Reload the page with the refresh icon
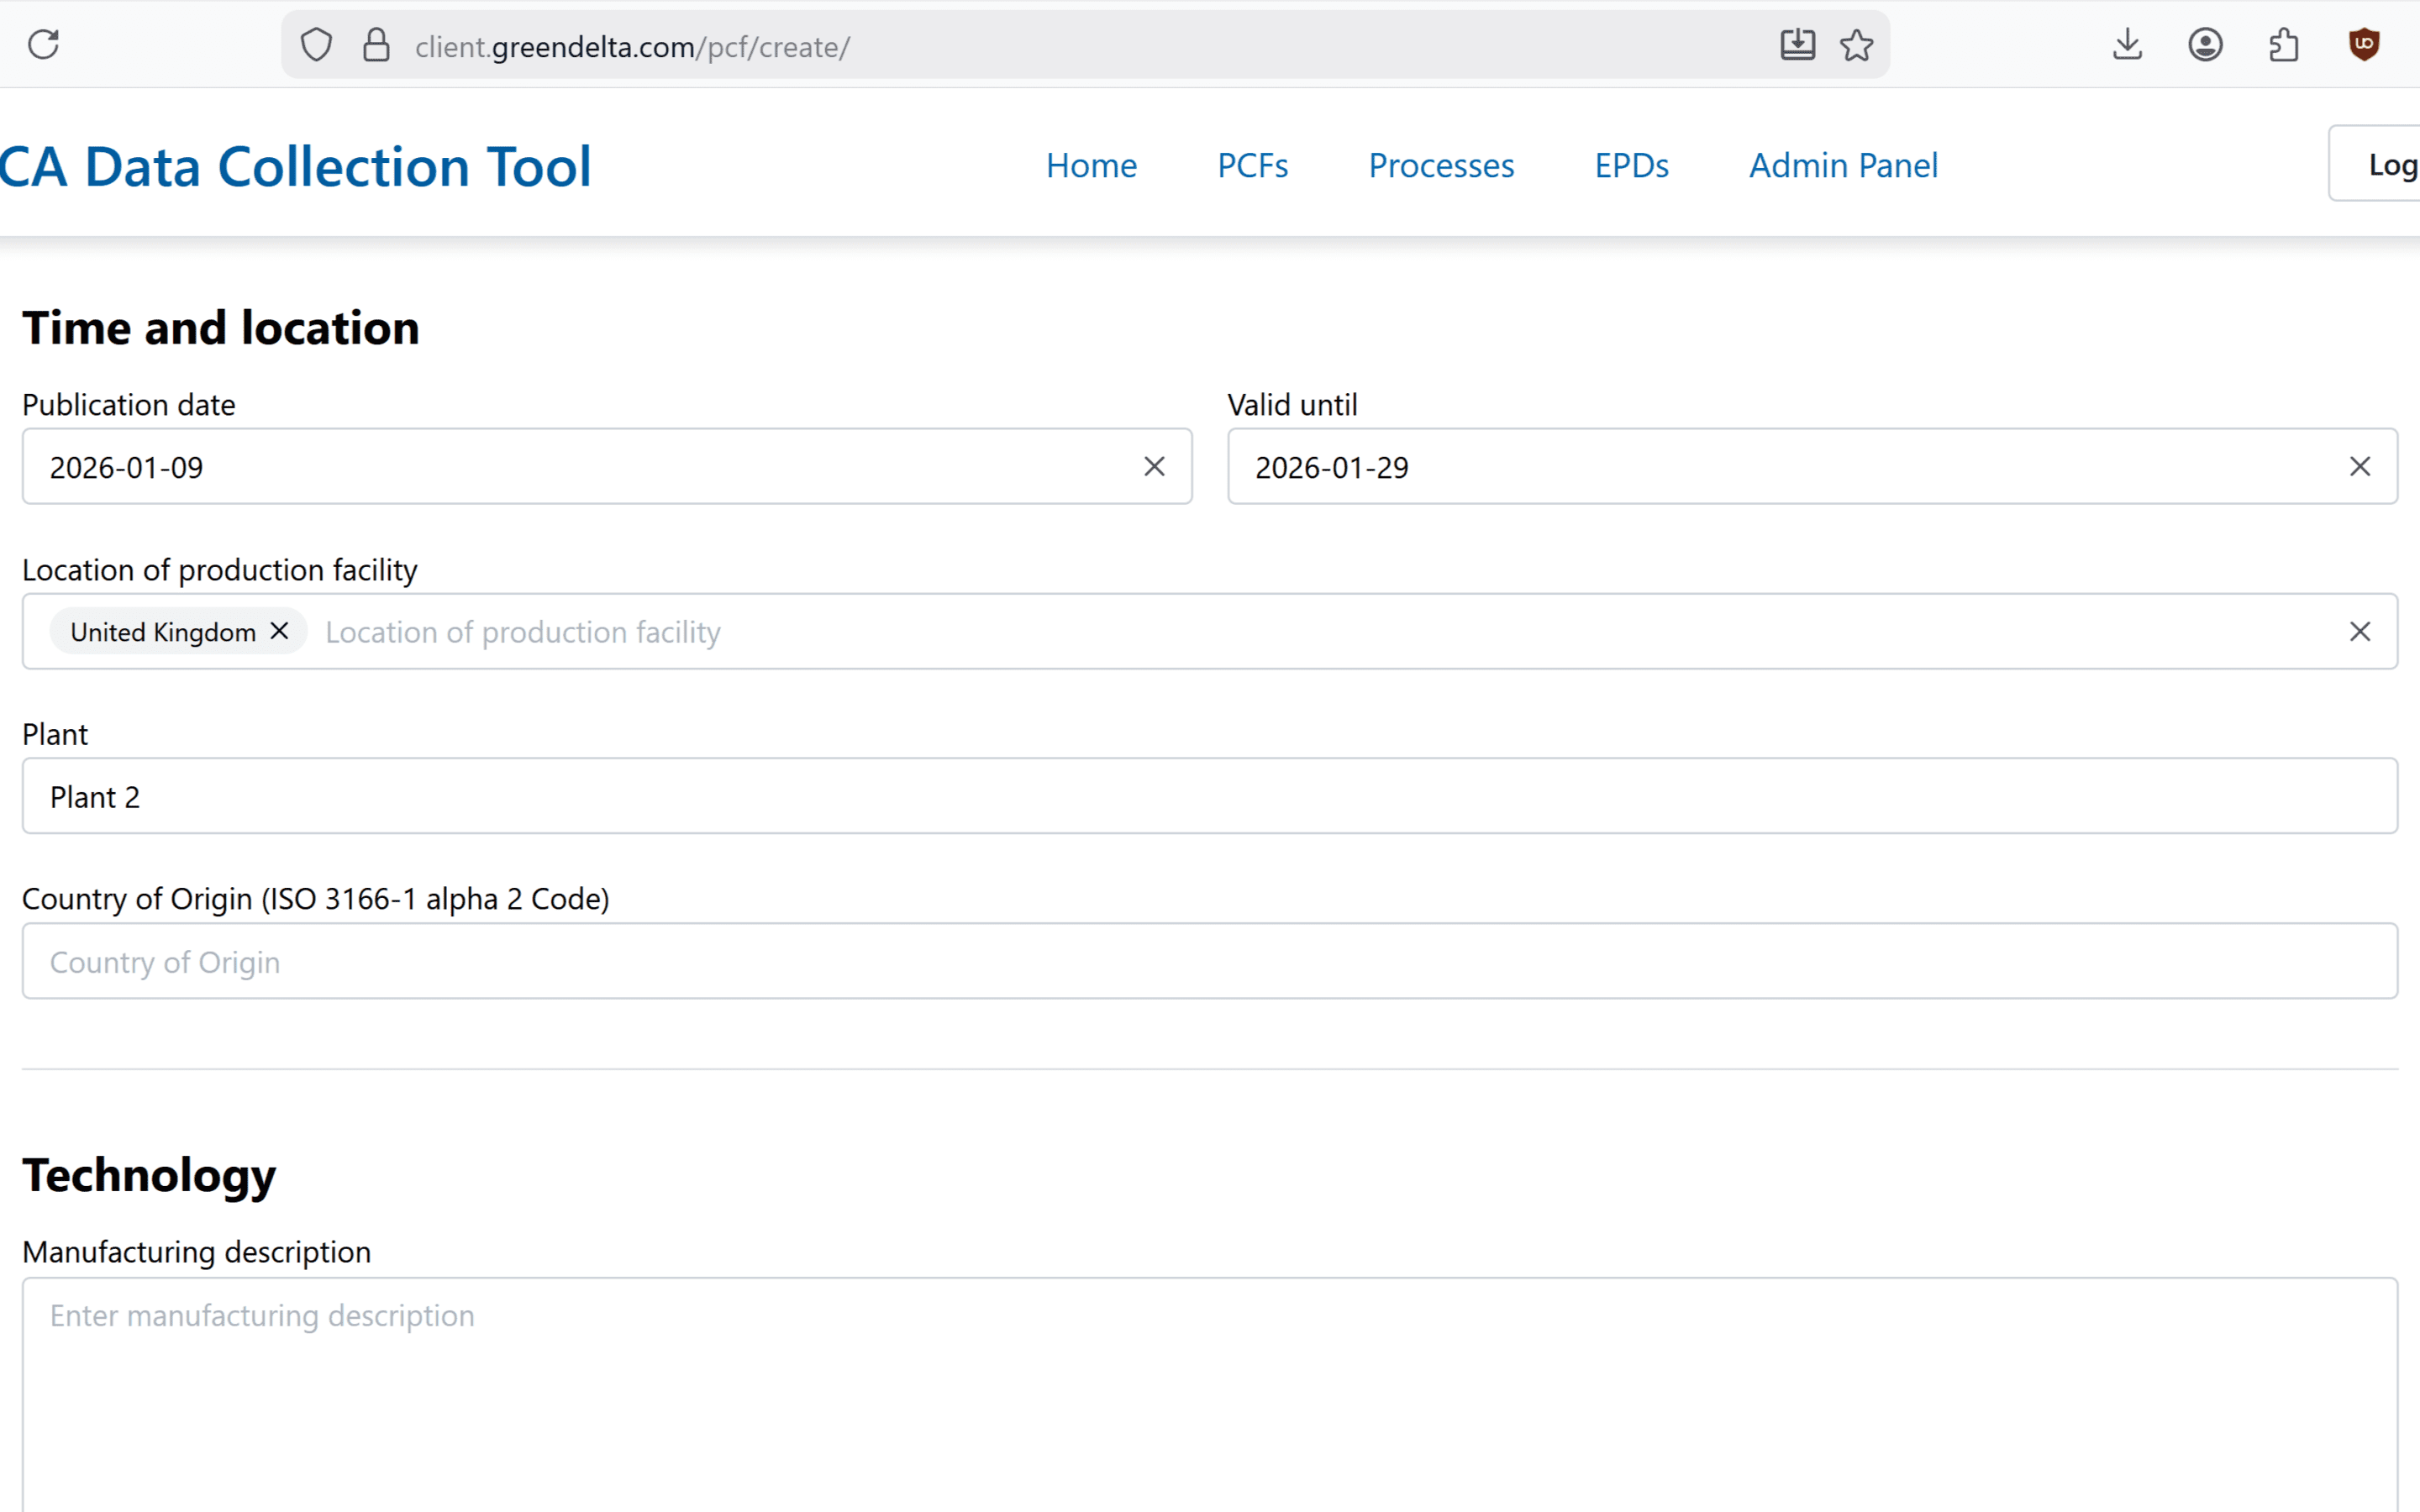2420x1512 pixels. point(43,45)
